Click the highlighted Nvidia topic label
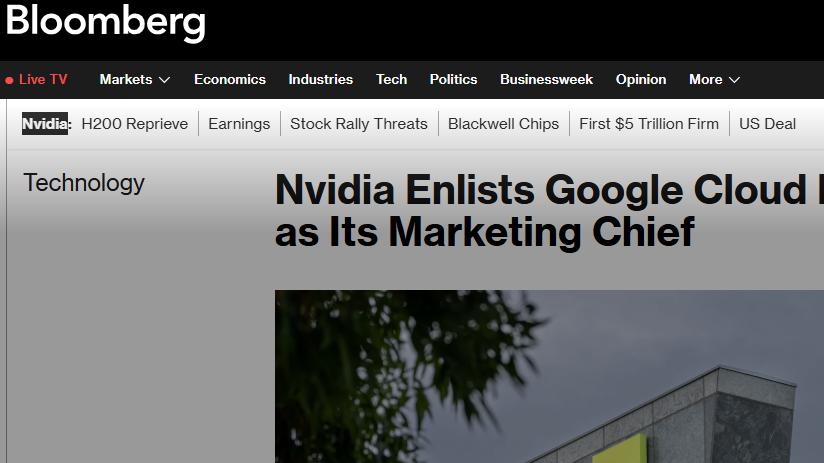824x463 pixels. tap(46, 124)
